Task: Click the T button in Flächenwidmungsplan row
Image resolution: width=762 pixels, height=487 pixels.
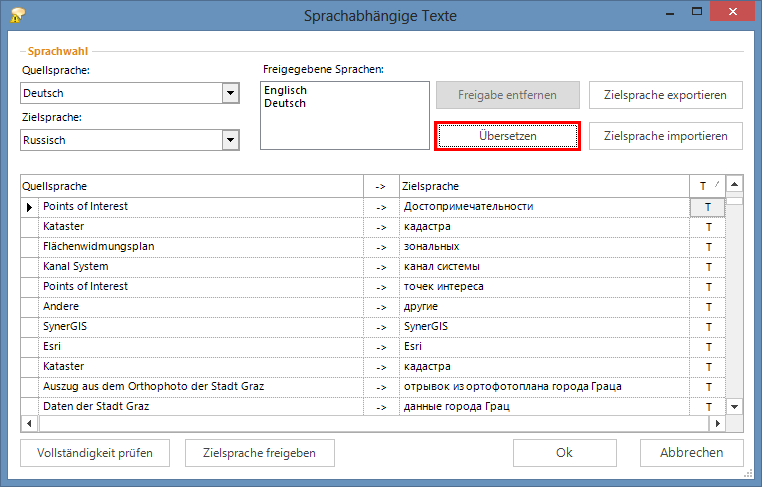Action: point(708,247)
